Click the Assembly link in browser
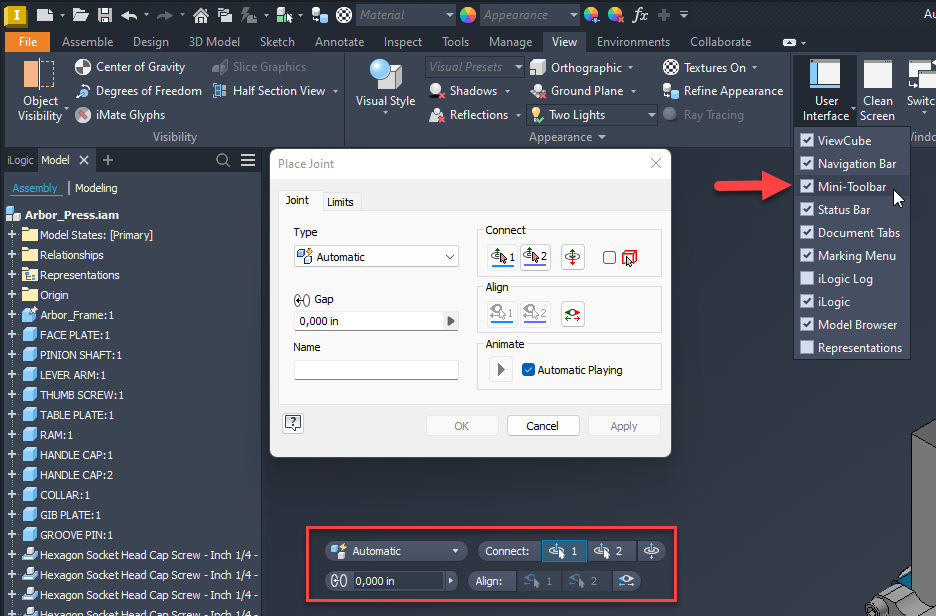Image resolution: width=936 pixels, height=616 pixels. click(x=35, y=188)
